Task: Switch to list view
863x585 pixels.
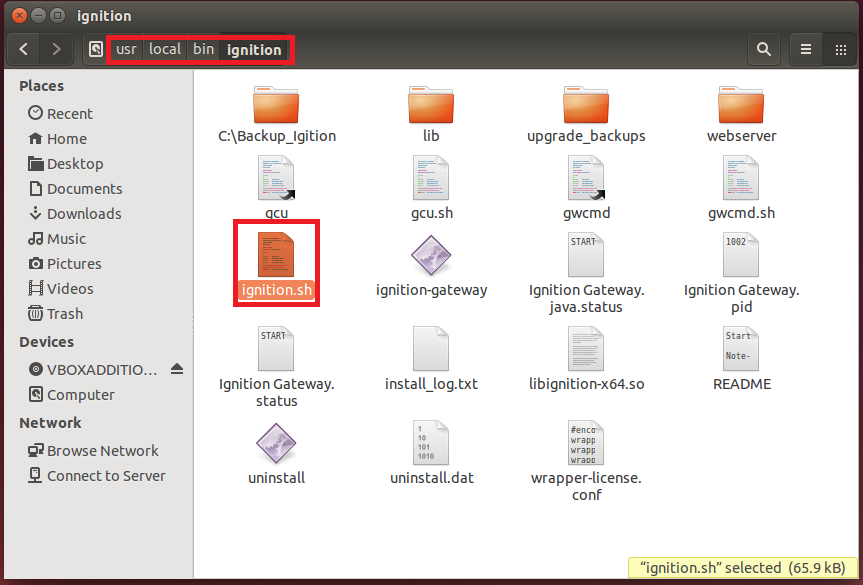Action: point(806,50)
